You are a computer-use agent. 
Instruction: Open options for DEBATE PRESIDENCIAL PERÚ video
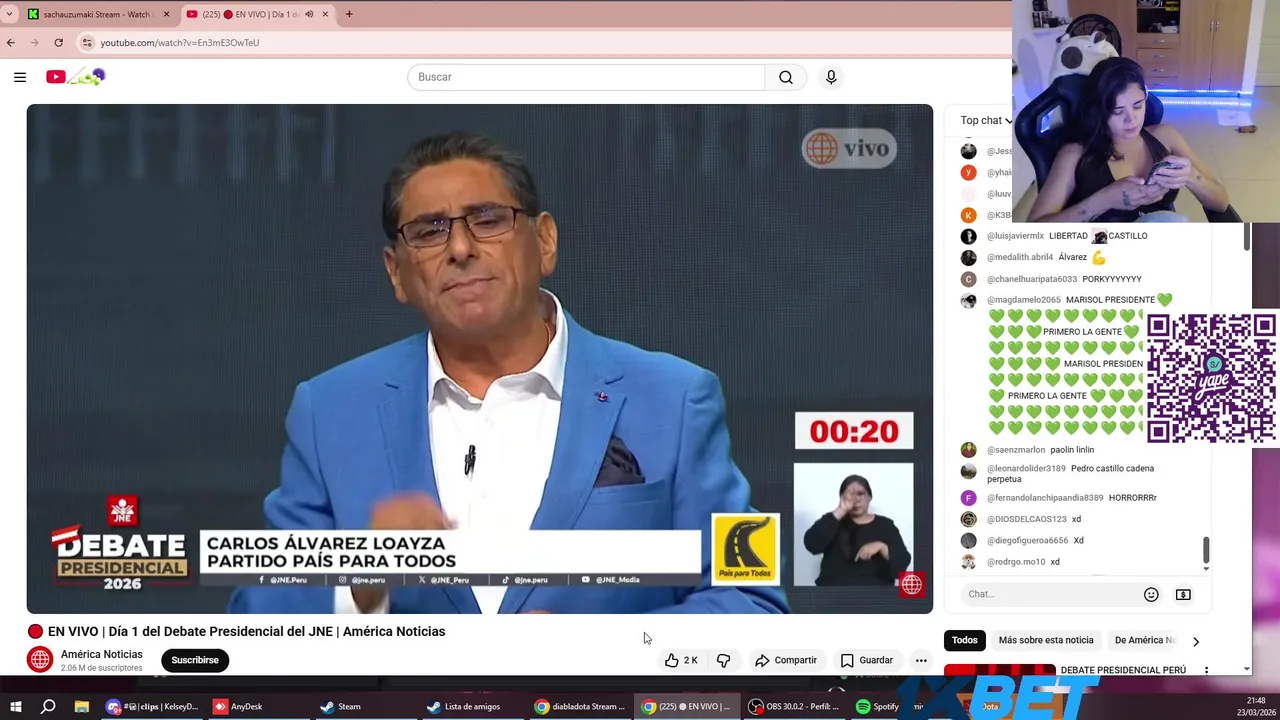(x=1206, y=670)
